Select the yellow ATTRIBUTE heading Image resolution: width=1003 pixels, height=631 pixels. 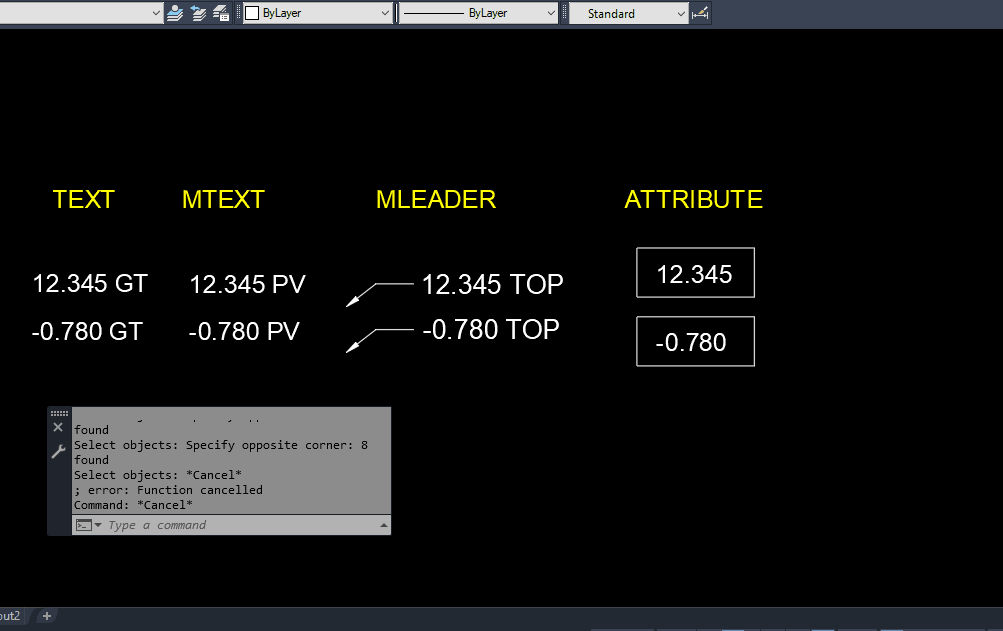[693, 200]
